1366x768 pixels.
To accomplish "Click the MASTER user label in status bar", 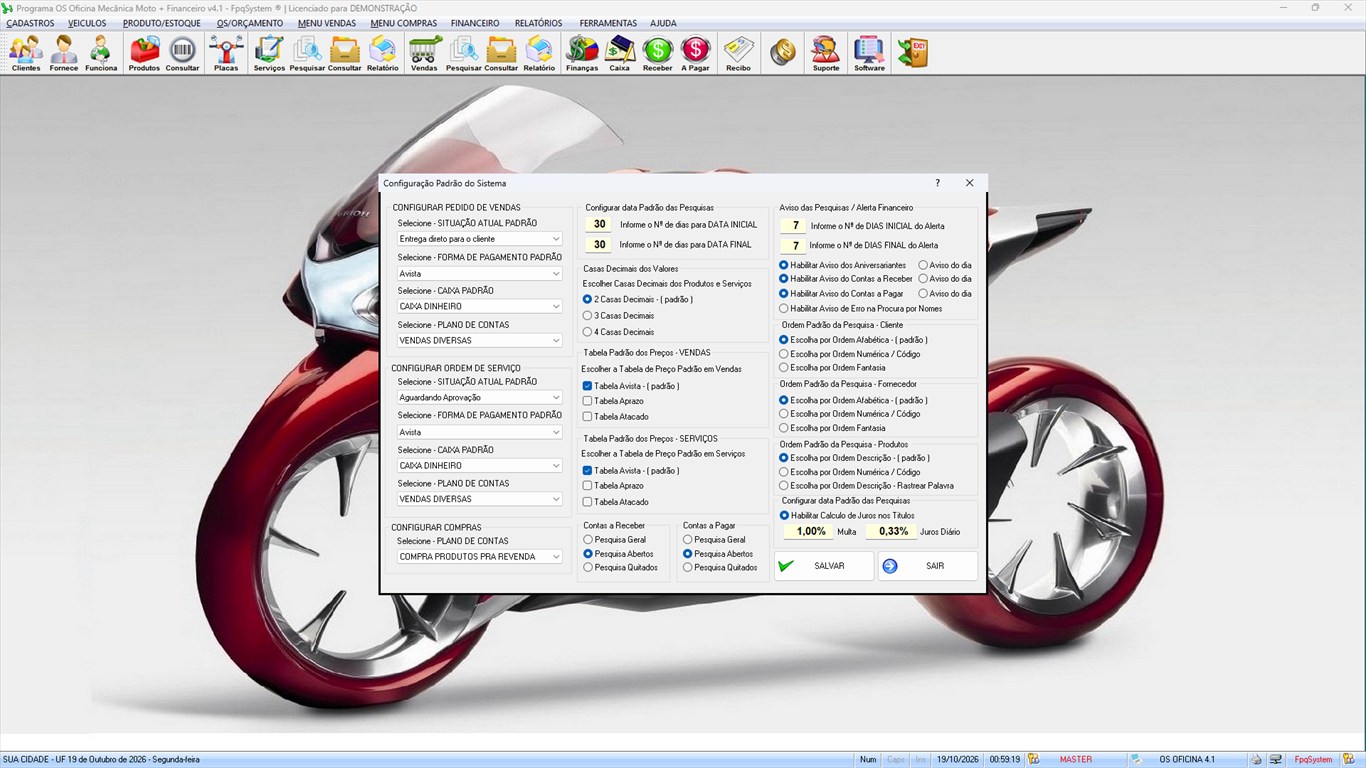I will tap(1076, 760).
